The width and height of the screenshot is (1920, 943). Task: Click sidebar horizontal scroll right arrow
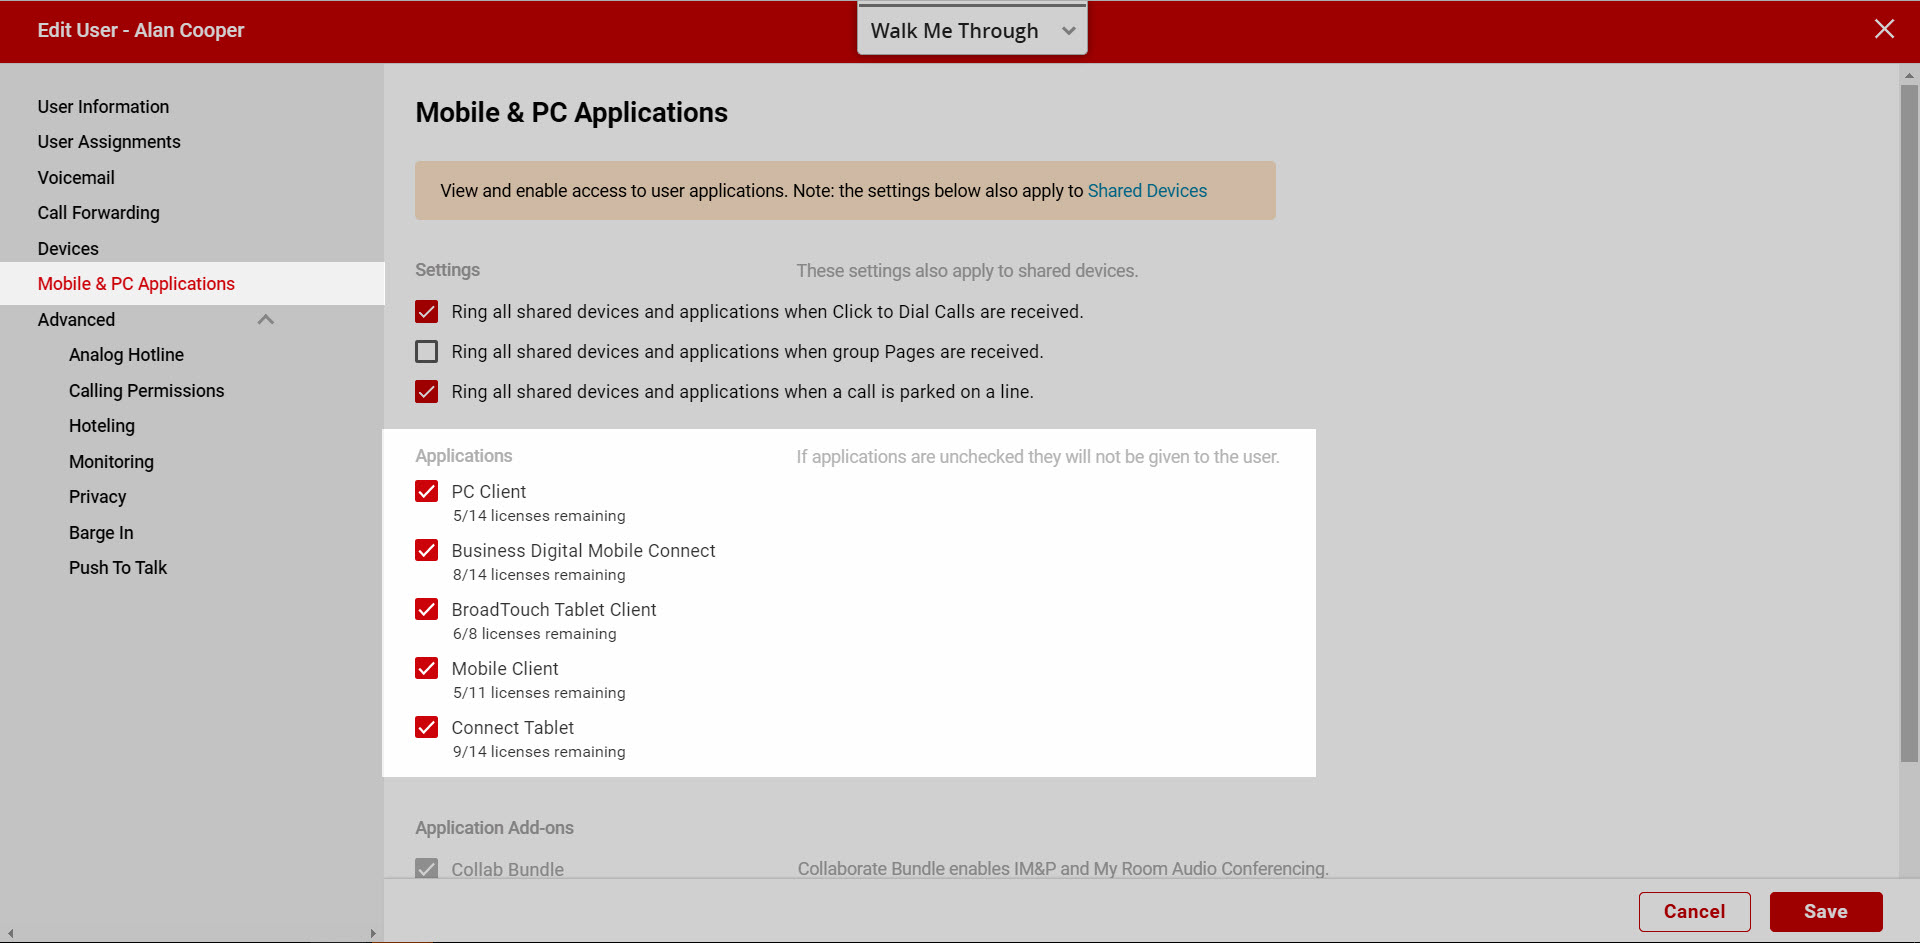pyautogui.click(x=373, y=934)
